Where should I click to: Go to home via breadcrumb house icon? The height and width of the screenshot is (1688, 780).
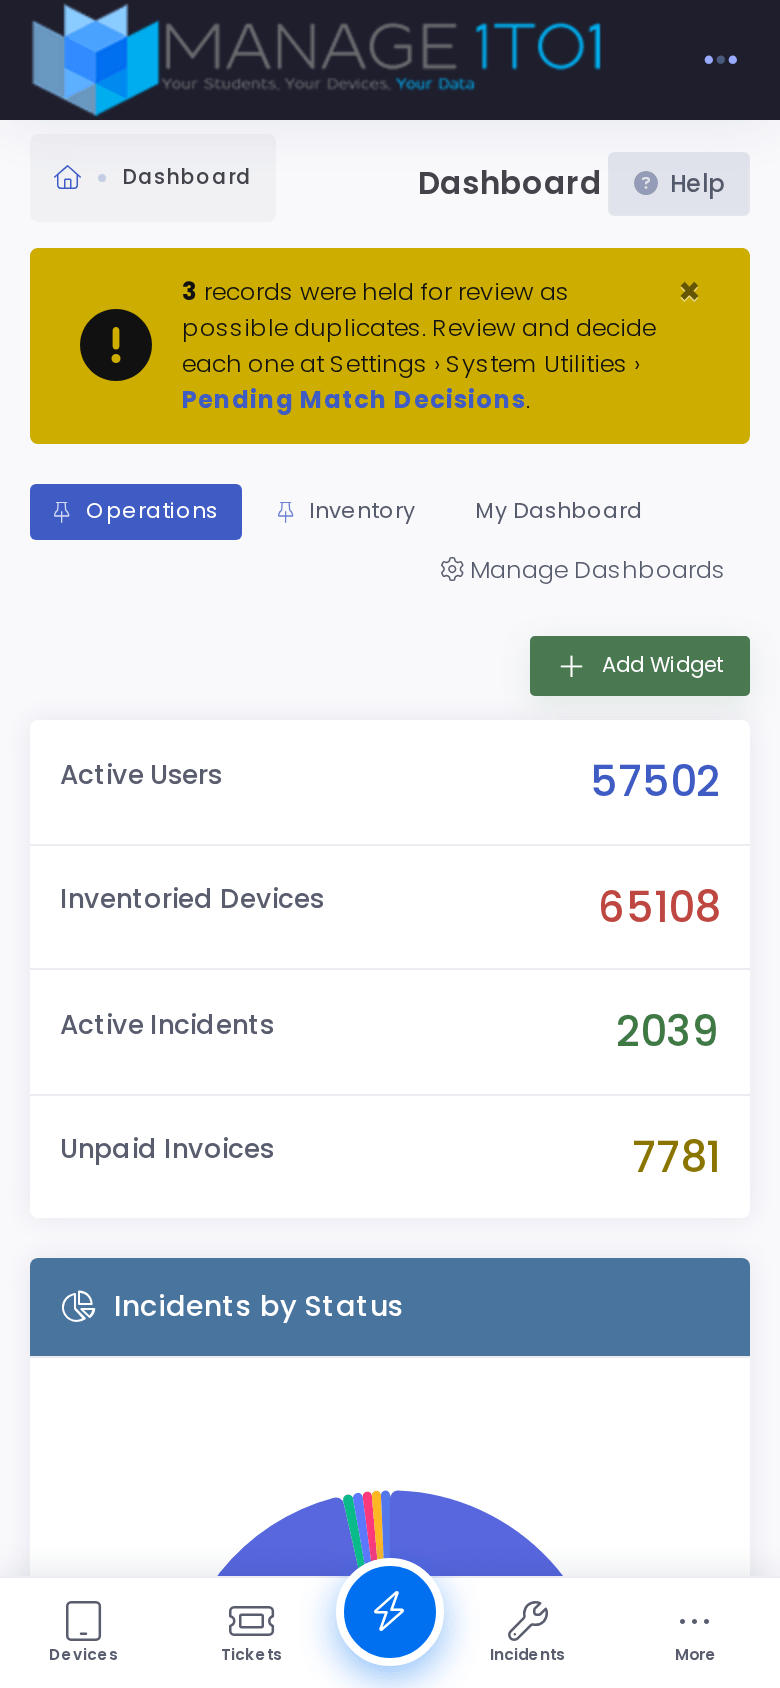[68, 177]
